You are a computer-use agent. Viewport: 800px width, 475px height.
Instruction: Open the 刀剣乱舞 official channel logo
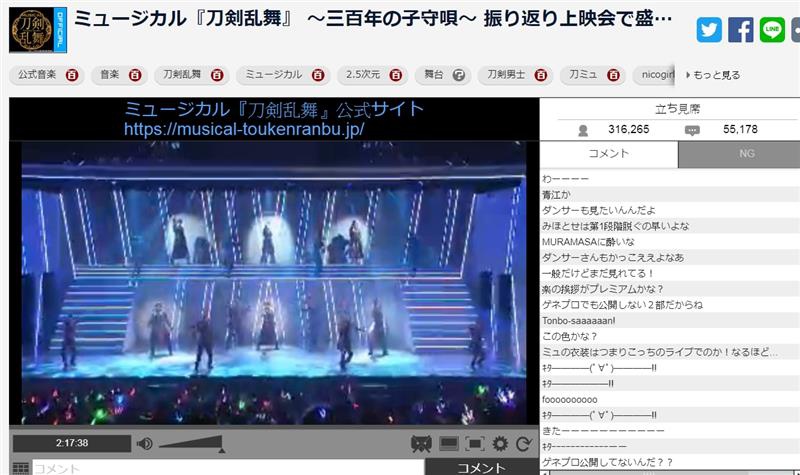pos(38,30)
